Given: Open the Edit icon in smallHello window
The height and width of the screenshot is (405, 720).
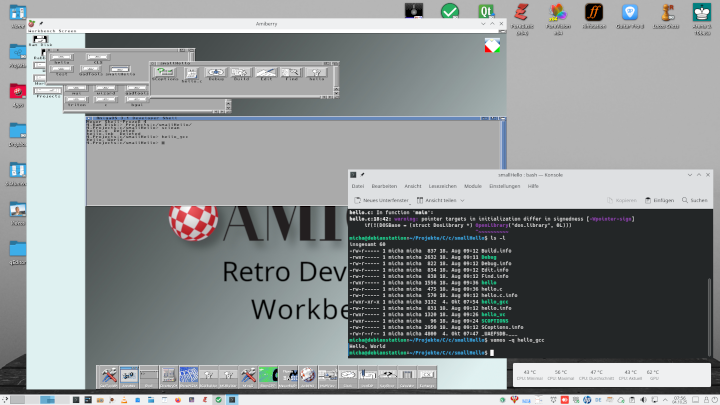Looking at the screenshot, I should (265, 73).
